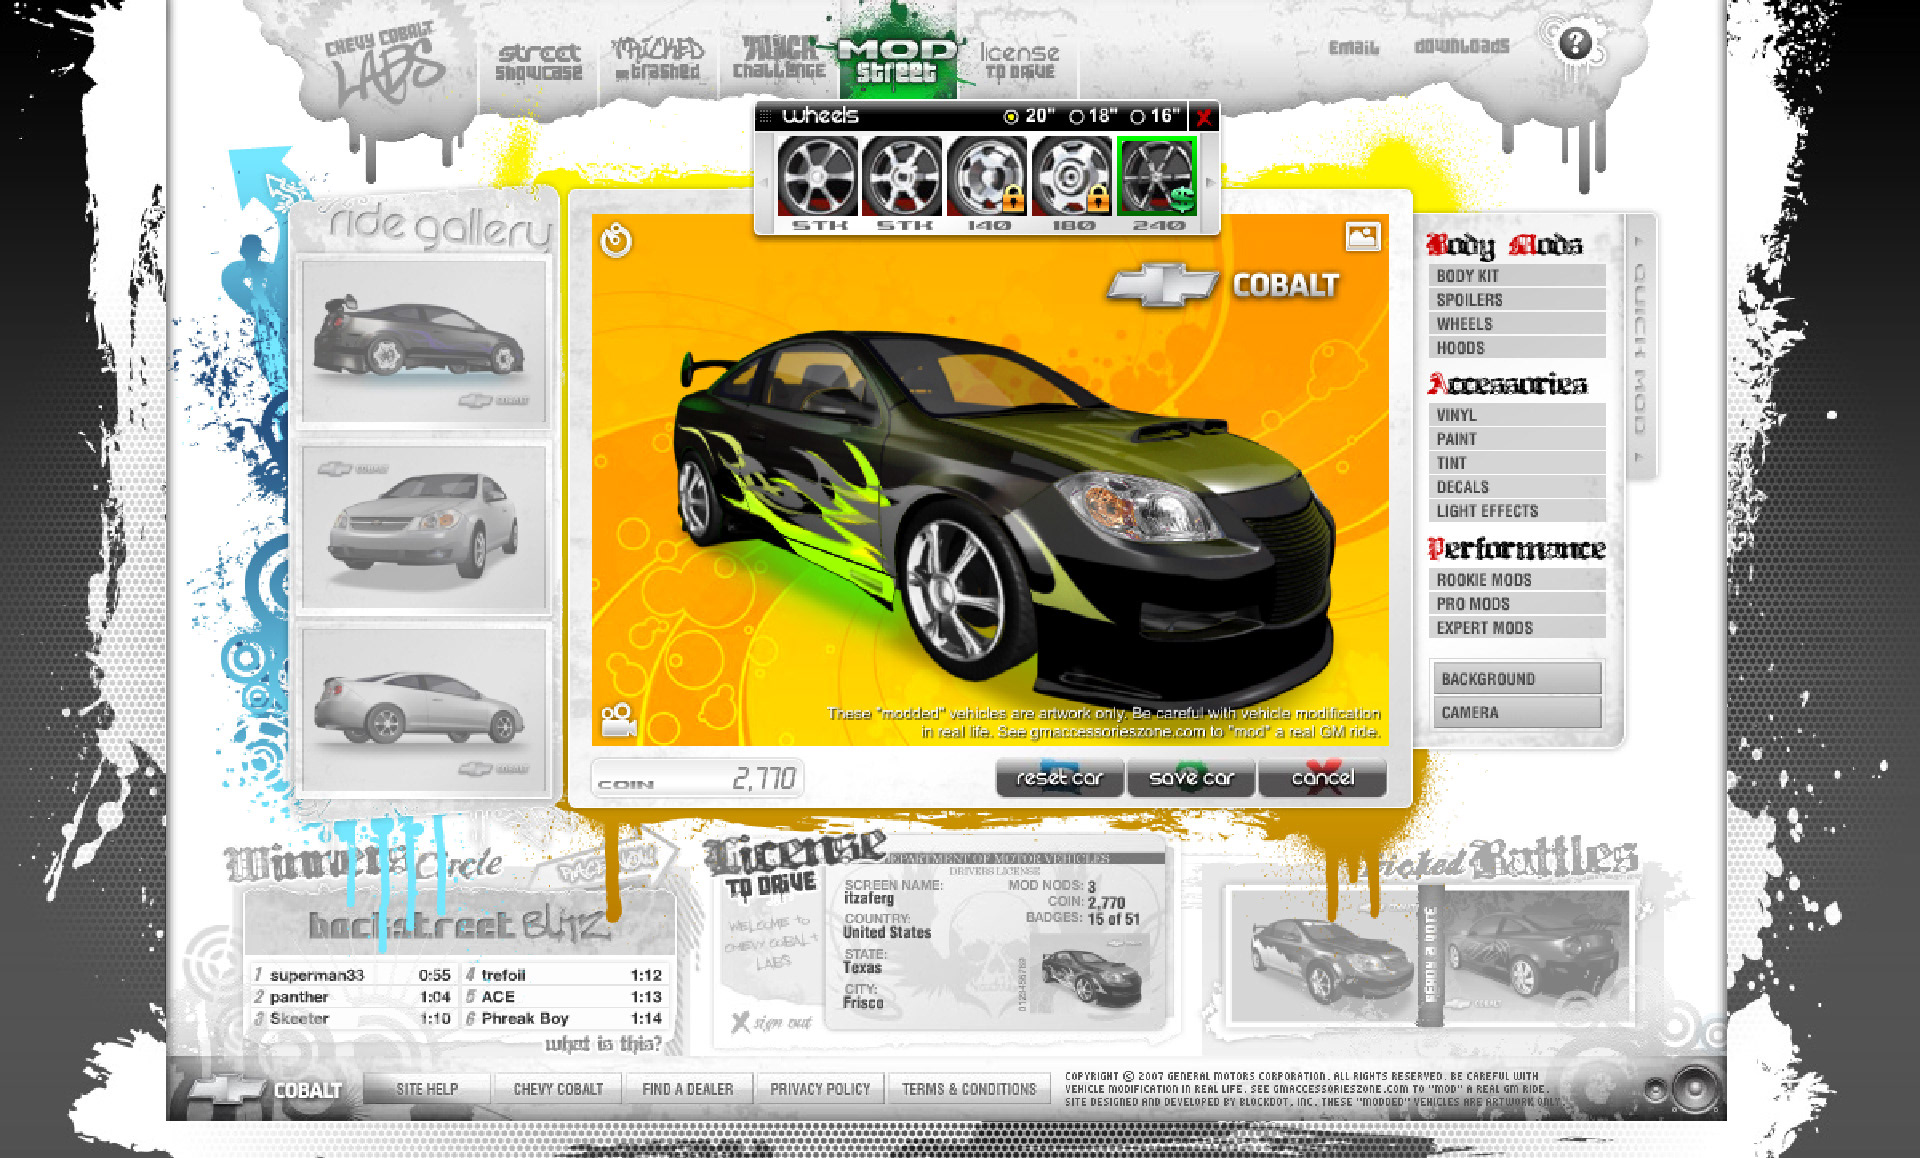
Task: Open the Mod Street tab
Action: (x=898, y=60)
